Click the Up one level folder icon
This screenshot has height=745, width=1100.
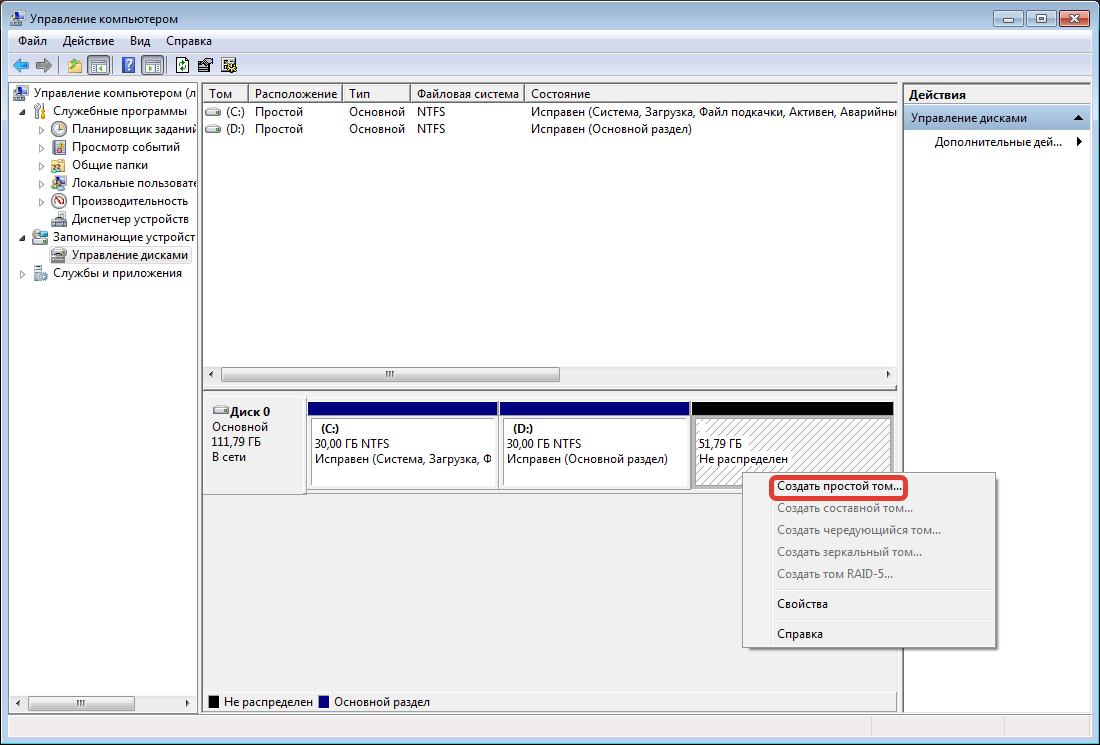point(74,66)
